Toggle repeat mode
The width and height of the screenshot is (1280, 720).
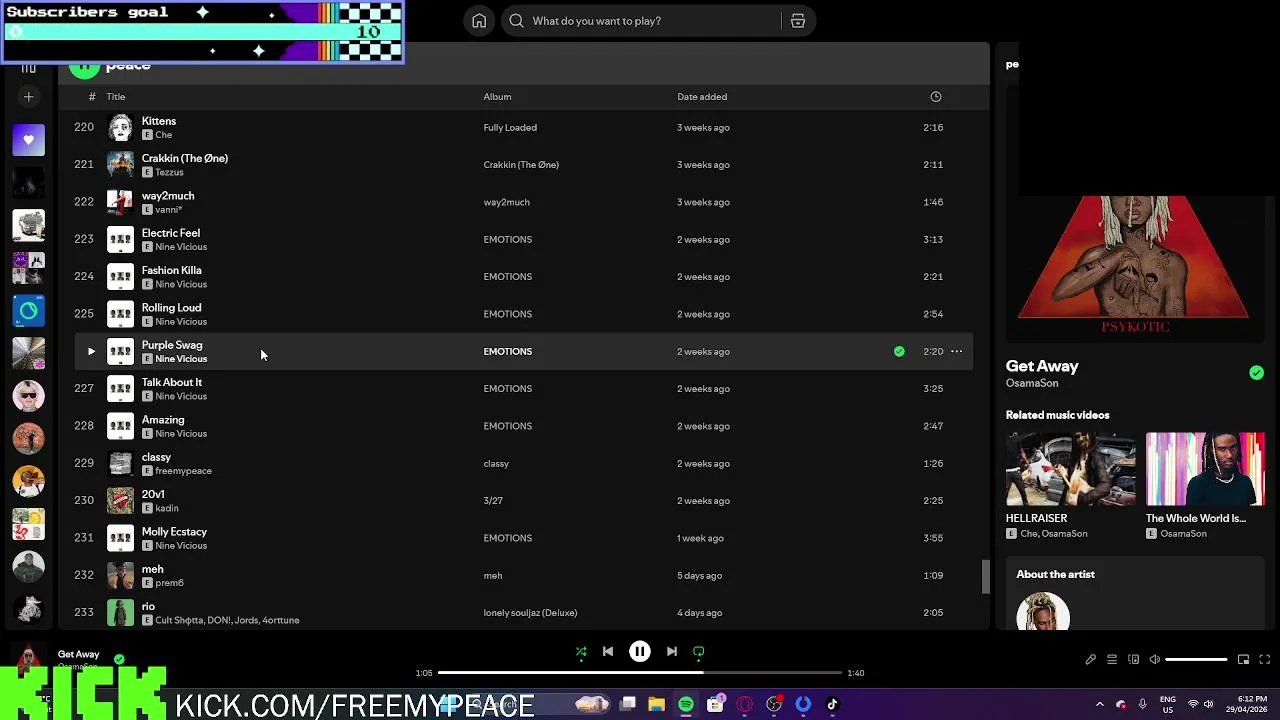tap(699, 652)
